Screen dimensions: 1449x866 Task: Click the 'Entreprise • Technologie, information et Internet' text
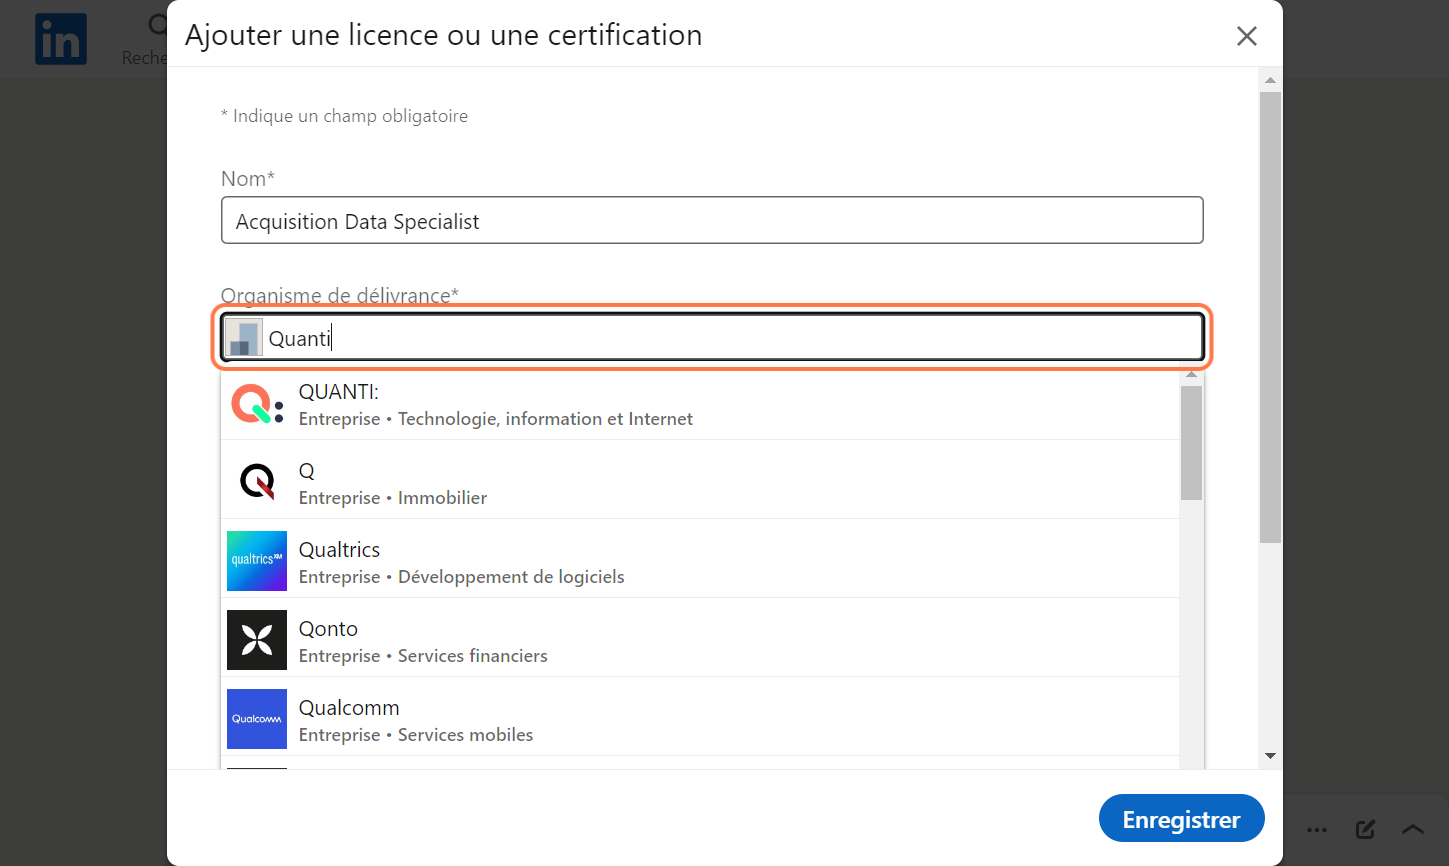[x=495, y=419]
